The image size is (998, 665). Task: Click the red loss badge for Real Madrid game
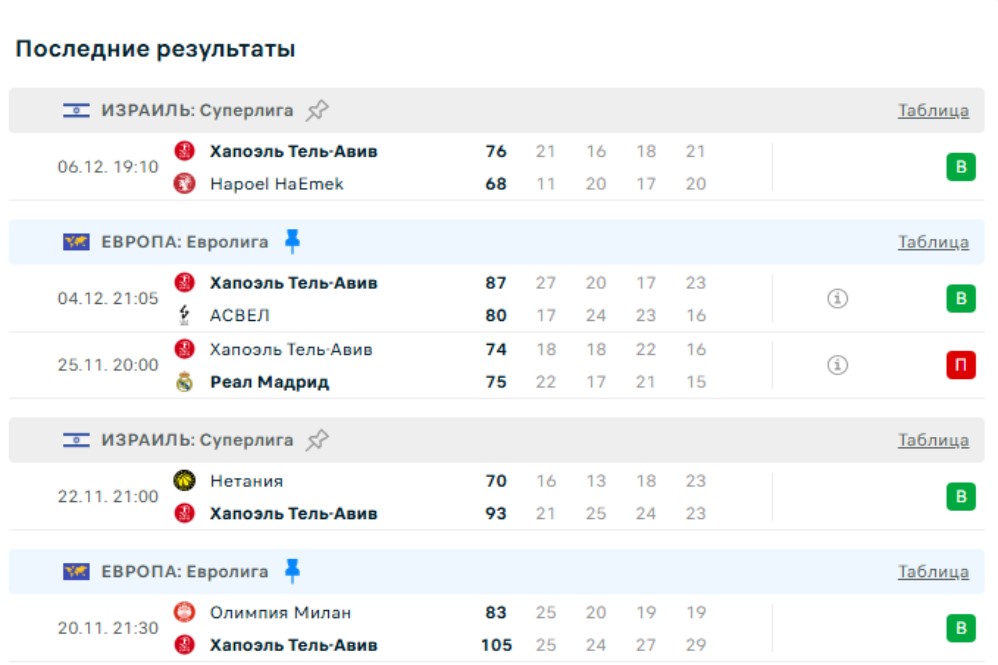[960, 366]
